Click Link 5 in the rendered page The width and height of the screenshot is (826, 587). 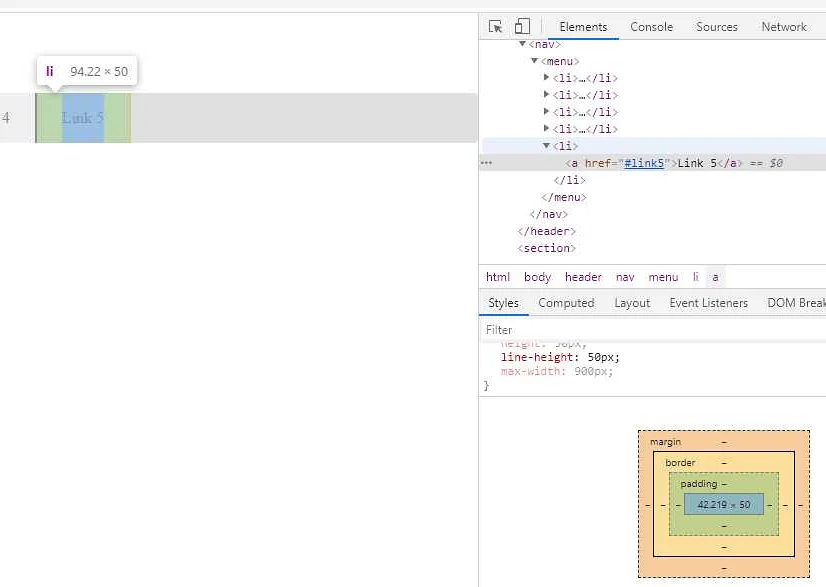coord(82,117)
